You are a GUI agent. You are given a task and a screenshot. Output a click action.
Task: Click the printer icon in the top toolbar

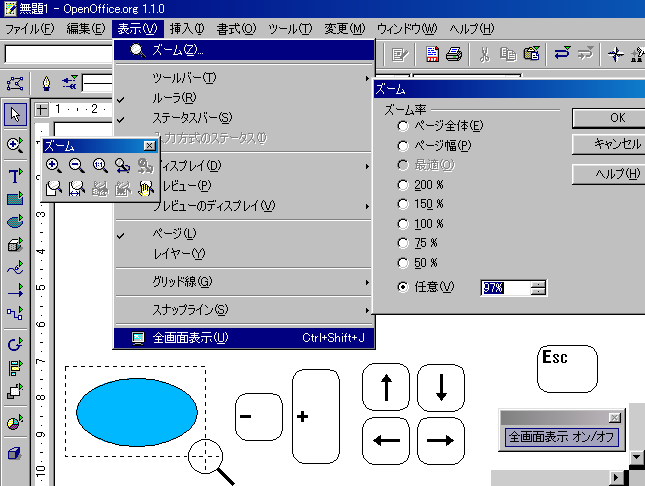pyautogui.click(x=453, y=54)
